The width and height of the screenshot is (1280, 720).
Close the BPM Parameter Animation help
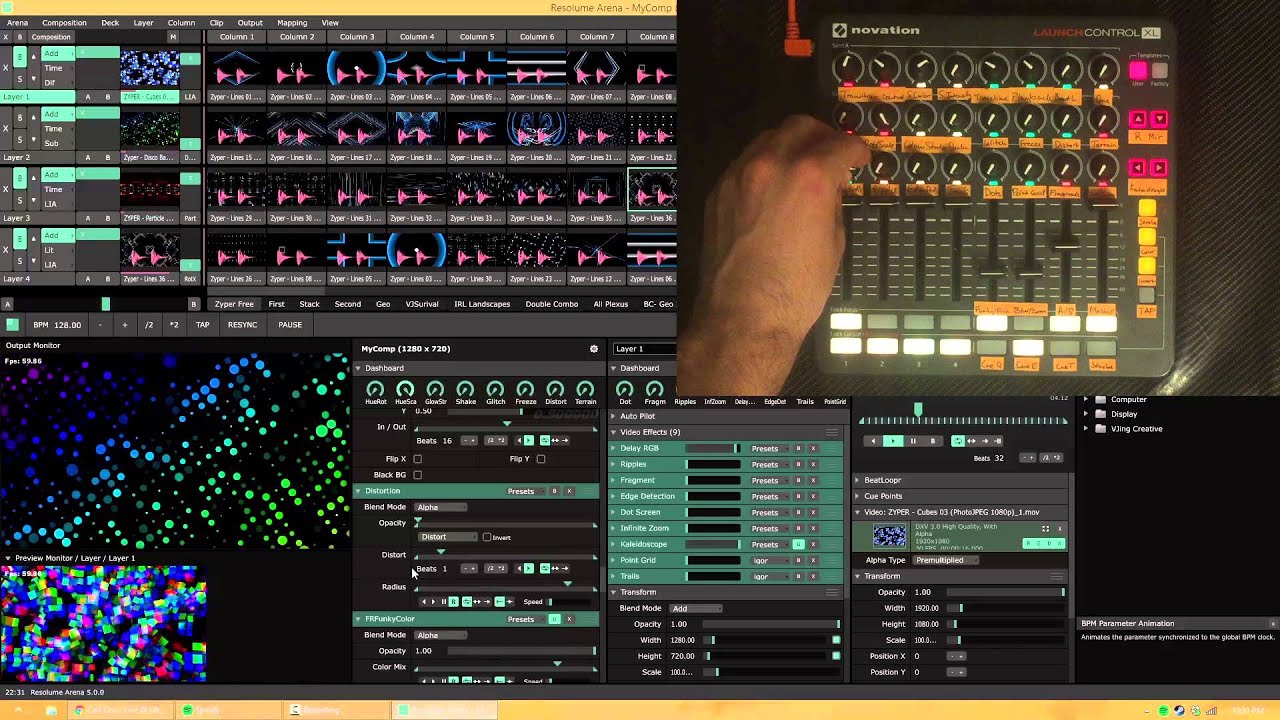[1272, 623]
